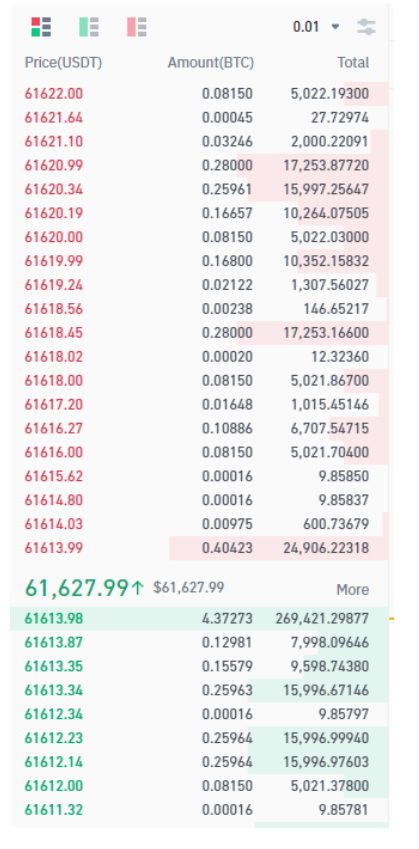The height and width of the screenshot is (849, 419).
Task: Click the Total column header
Action: coord(353,63)
